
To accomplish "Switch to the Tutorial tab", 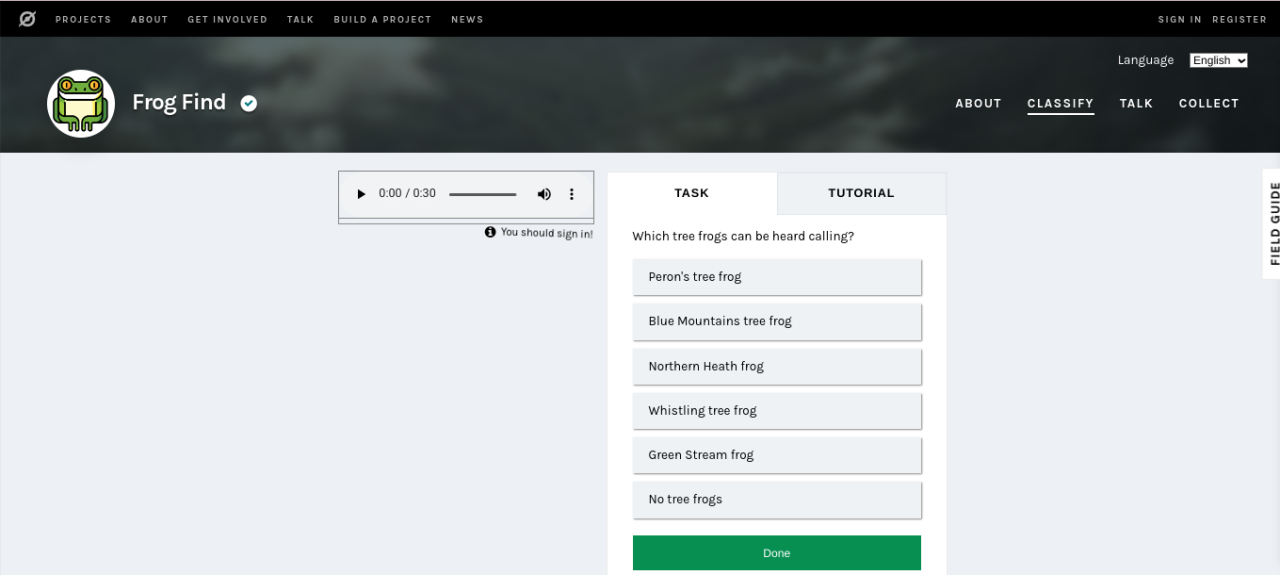I will tap(861, 193).
